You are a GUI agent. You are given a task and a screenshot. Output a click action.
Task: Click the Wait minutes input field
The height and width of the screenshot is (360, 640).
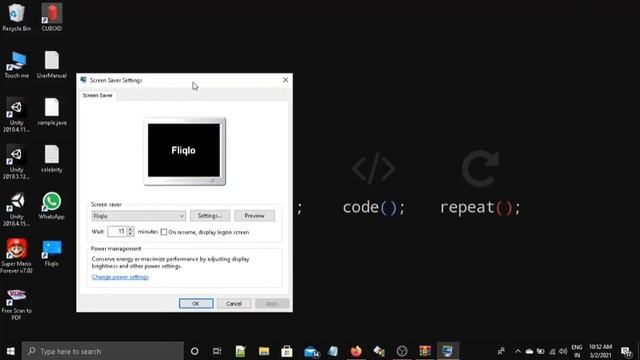117,231
